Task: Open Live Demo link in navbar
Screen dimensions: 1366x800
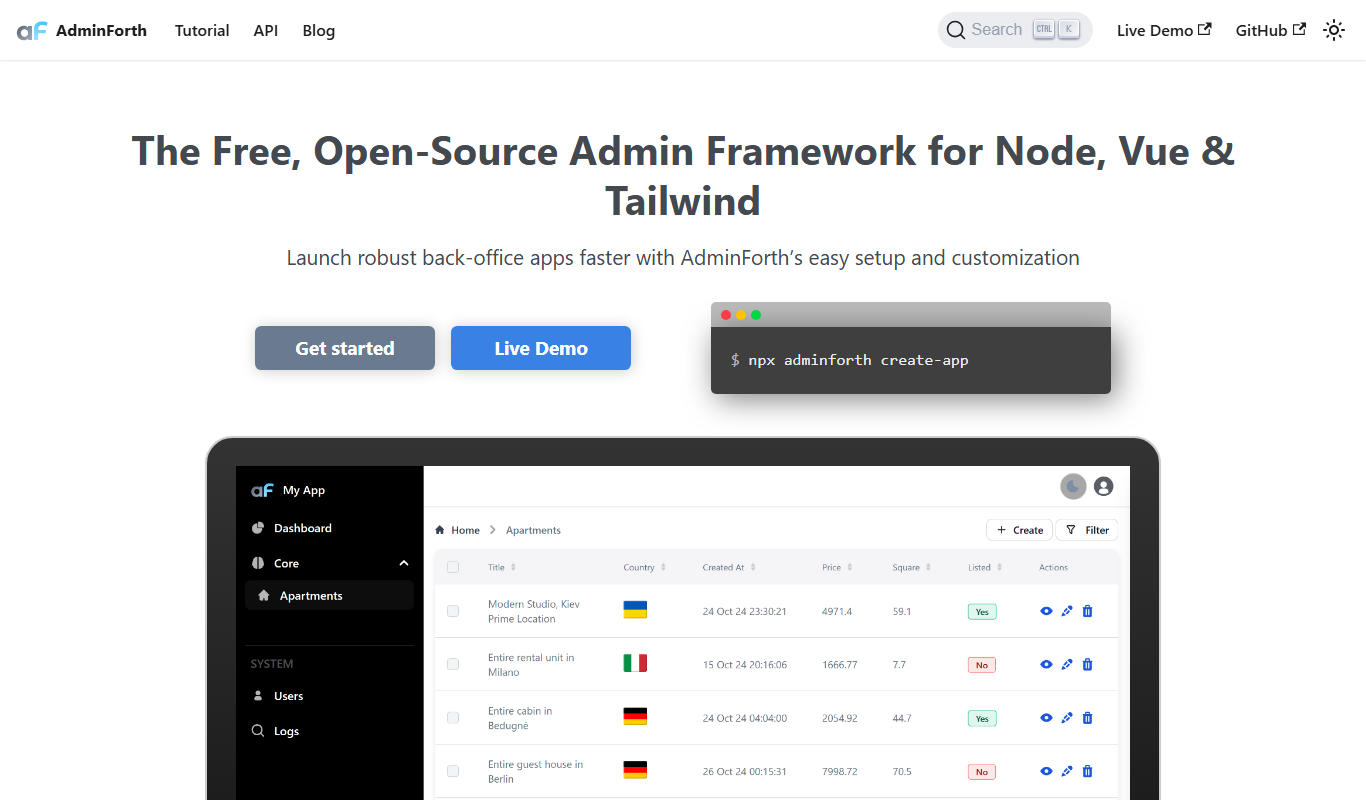Action: tap(1164, 30)
